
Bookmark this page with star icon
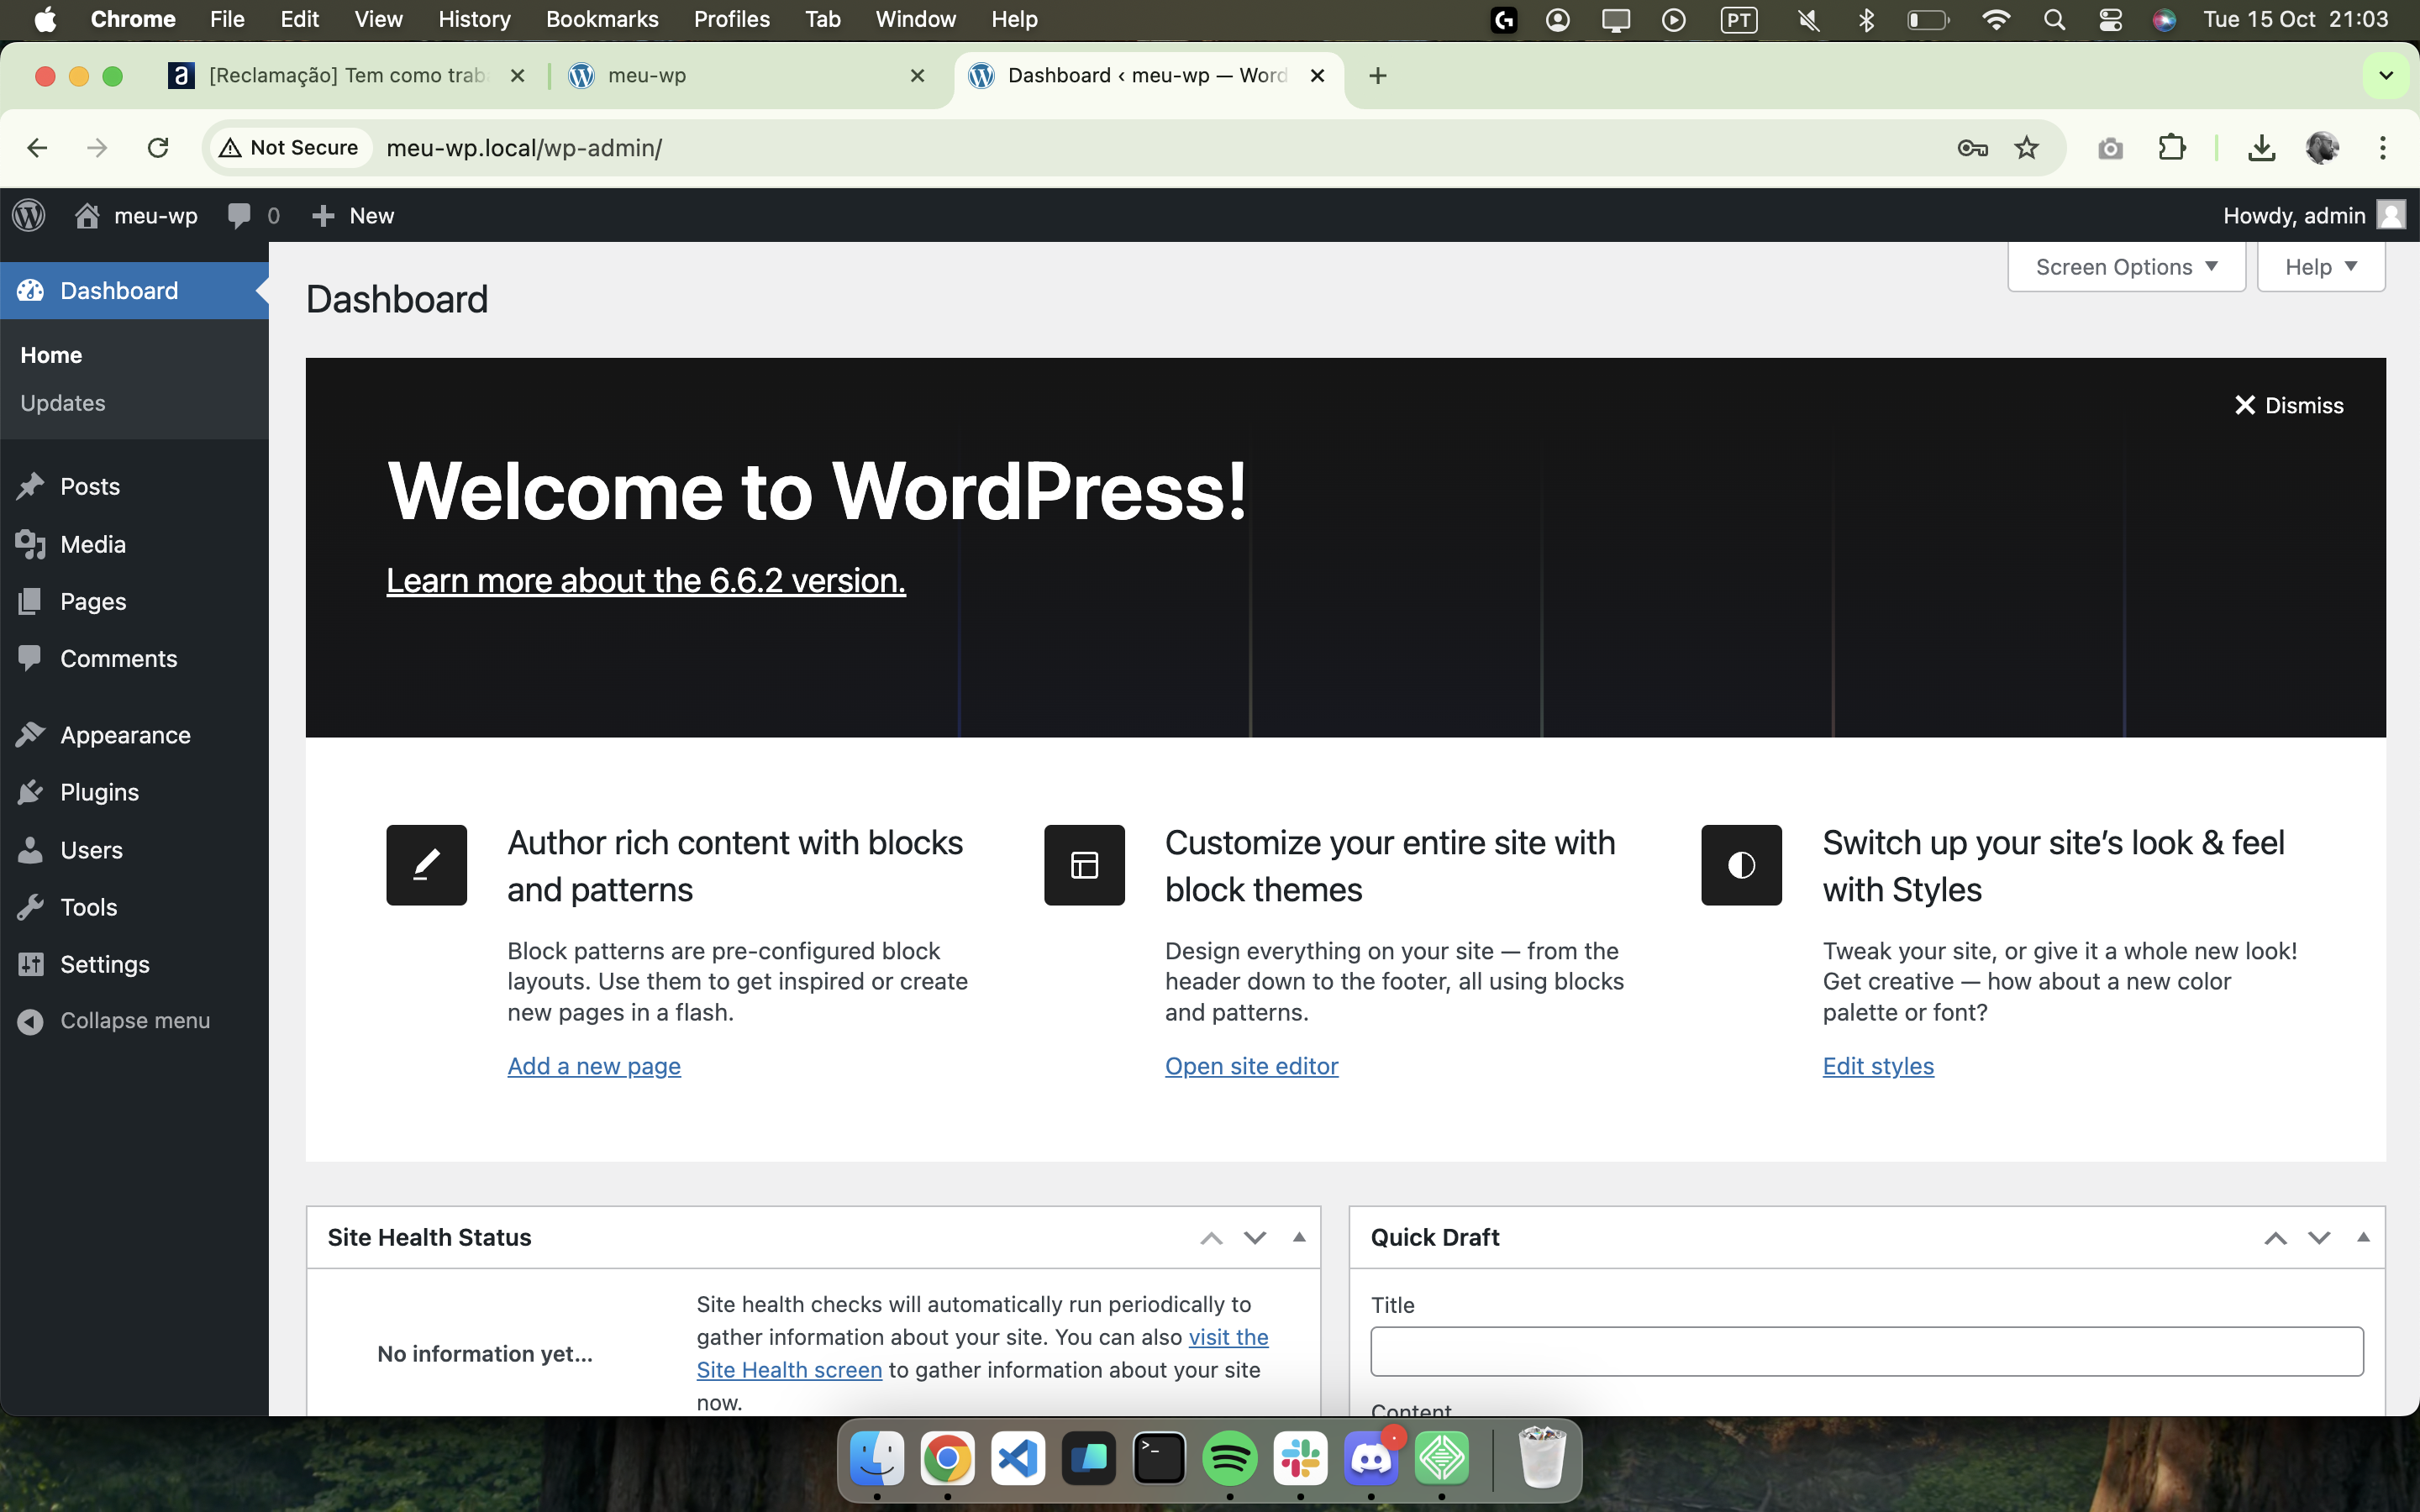tap(2026, 148)
